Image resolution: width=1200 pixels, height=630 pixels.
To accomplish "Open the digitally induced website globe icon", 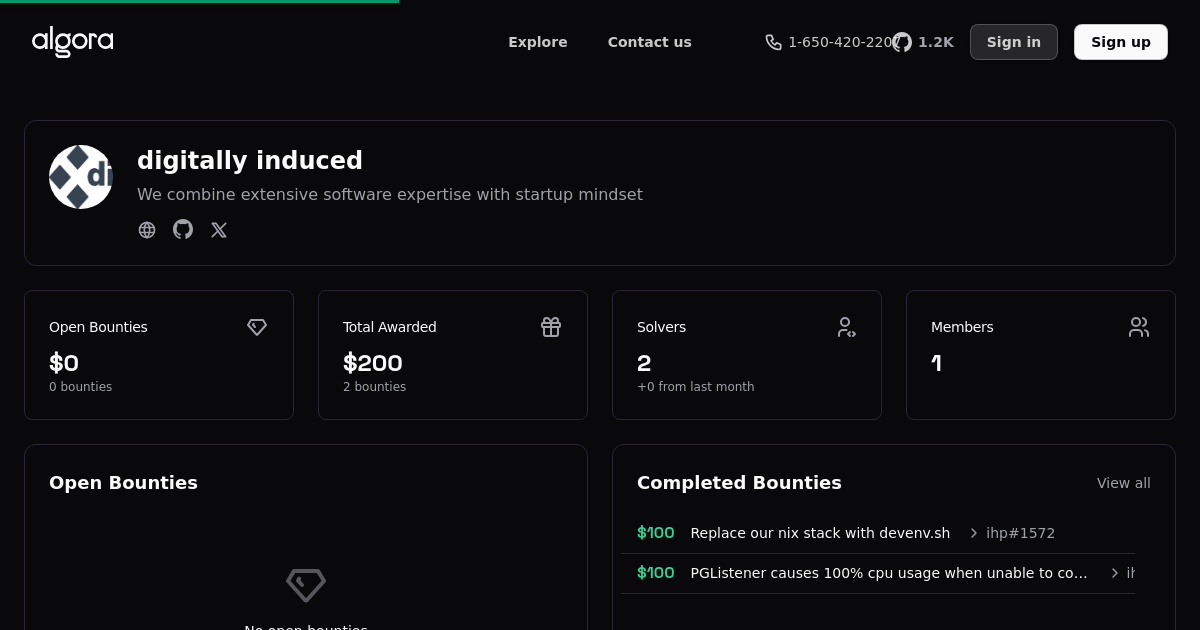I will (147, 230).
